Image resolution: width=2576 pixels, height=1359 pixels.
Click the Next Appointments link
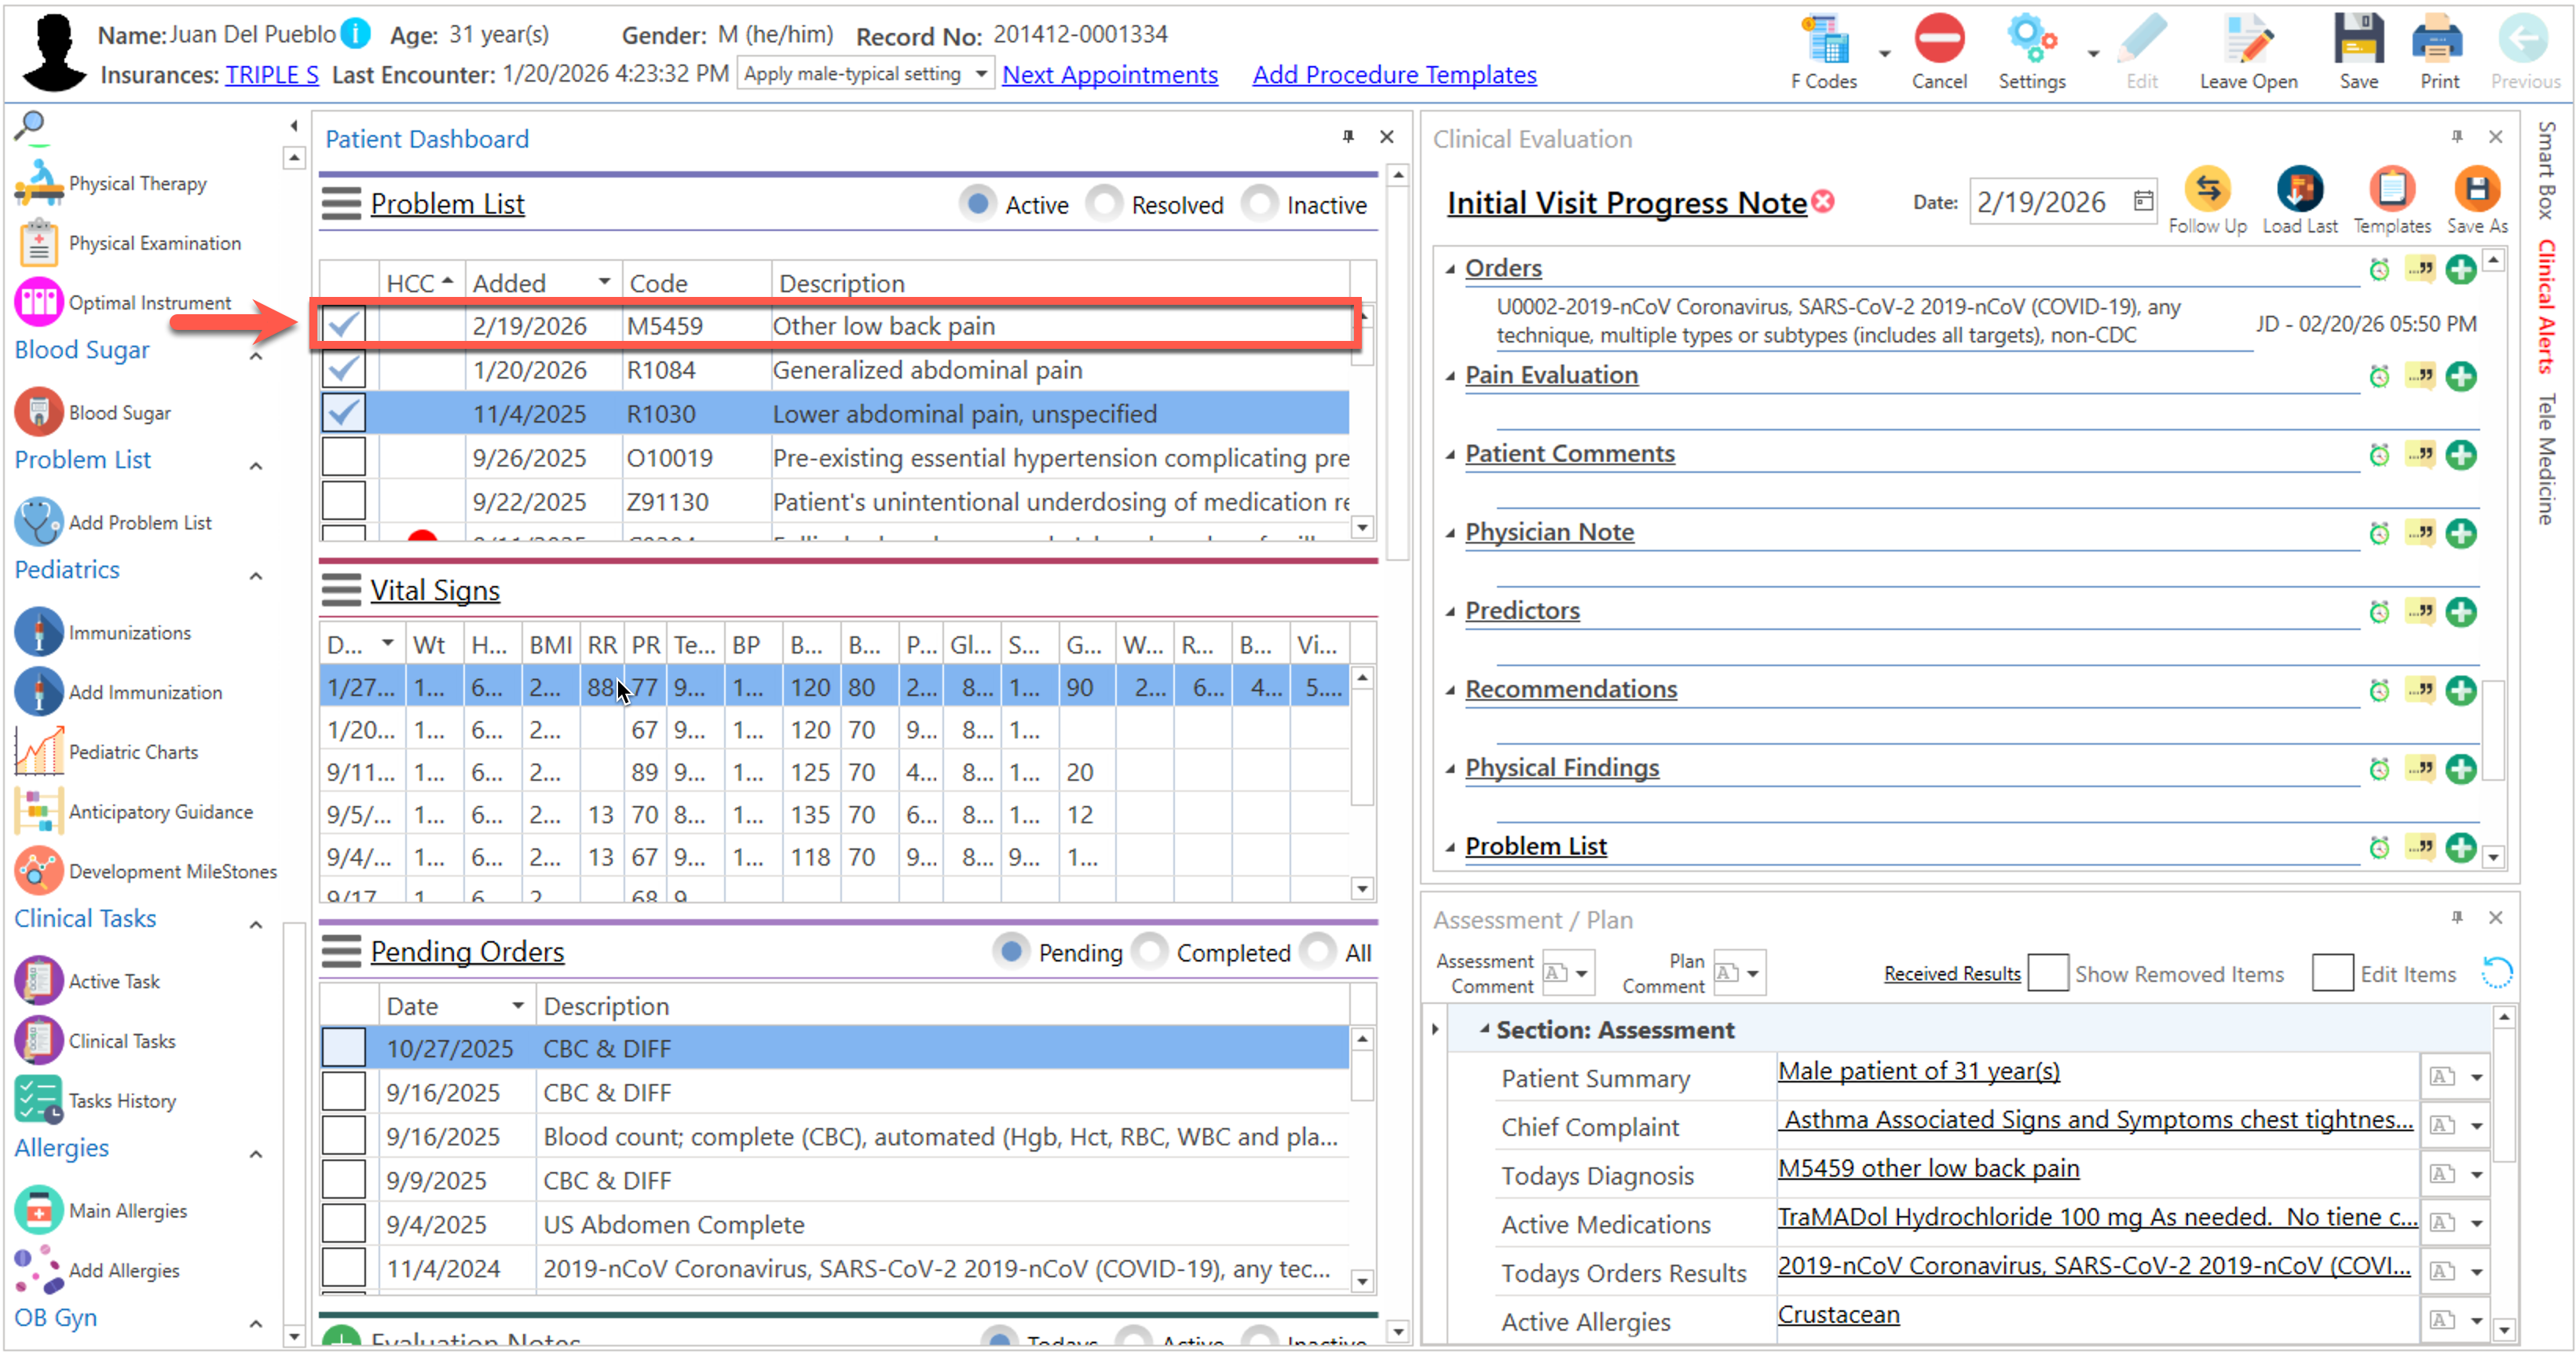1109,75
